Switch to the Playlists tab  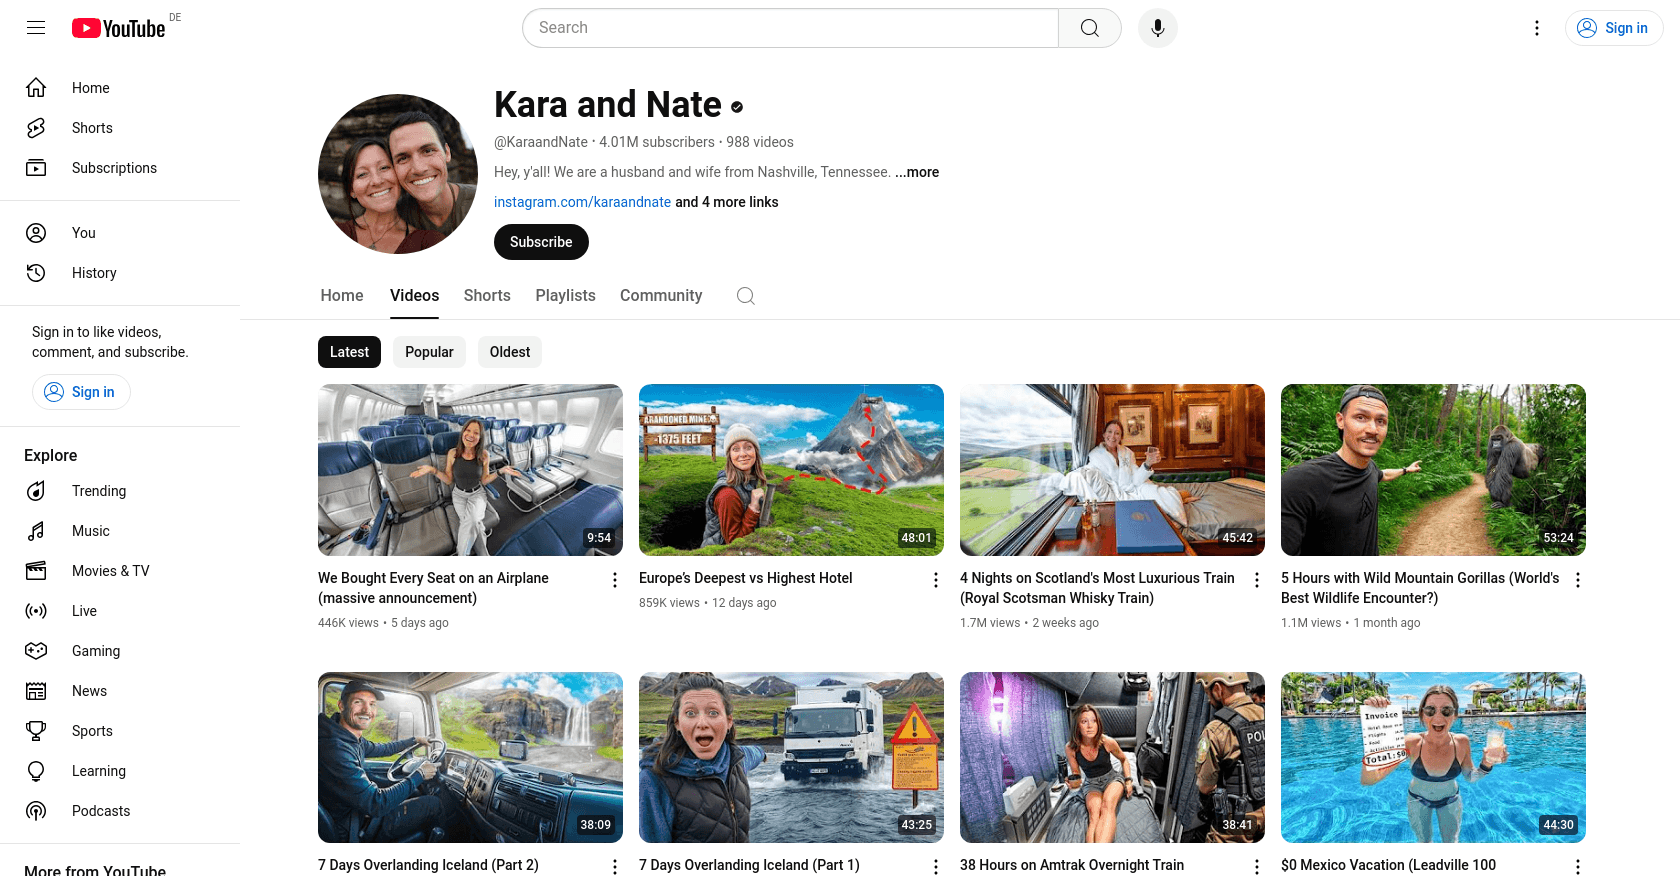tap(565, 296)
